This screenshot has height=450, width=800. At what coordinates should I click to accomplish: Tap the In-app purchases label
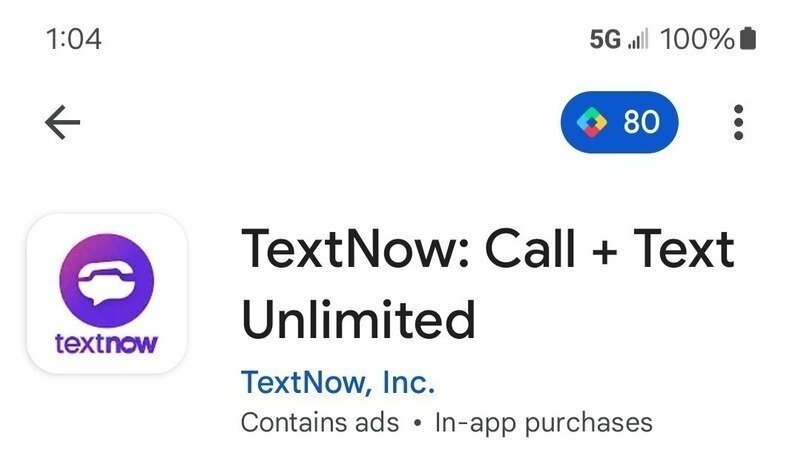pyautogui.click(x=543, y=422)
